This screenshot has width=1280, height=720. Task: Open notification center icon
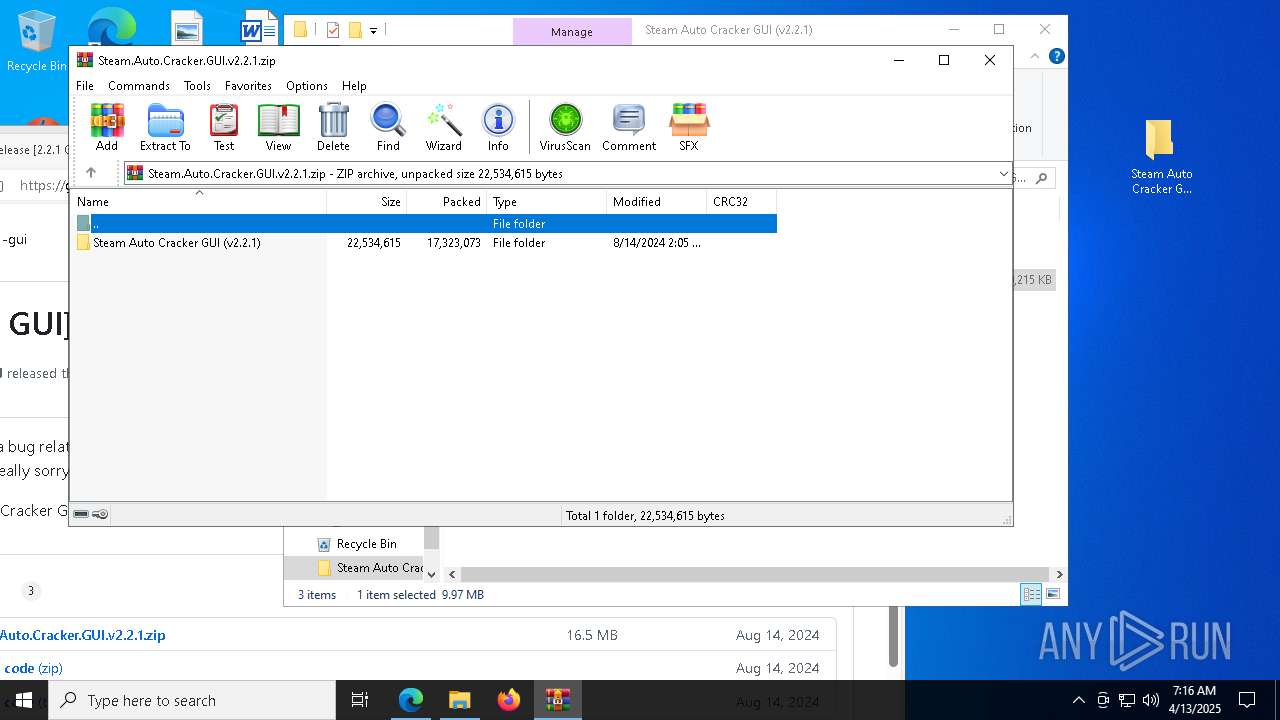[x=1247, y=700]
